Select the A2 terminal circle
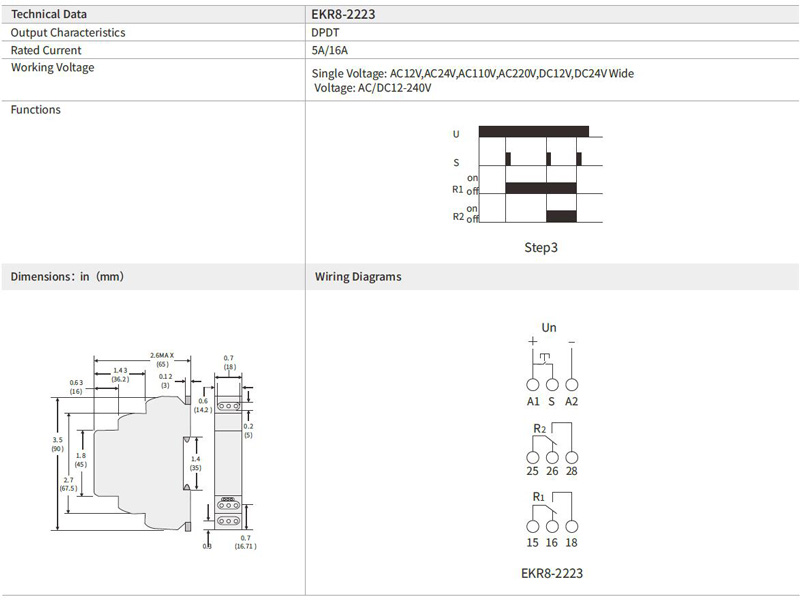This screenshot has height=600, width=800. (x=571, y=384)
